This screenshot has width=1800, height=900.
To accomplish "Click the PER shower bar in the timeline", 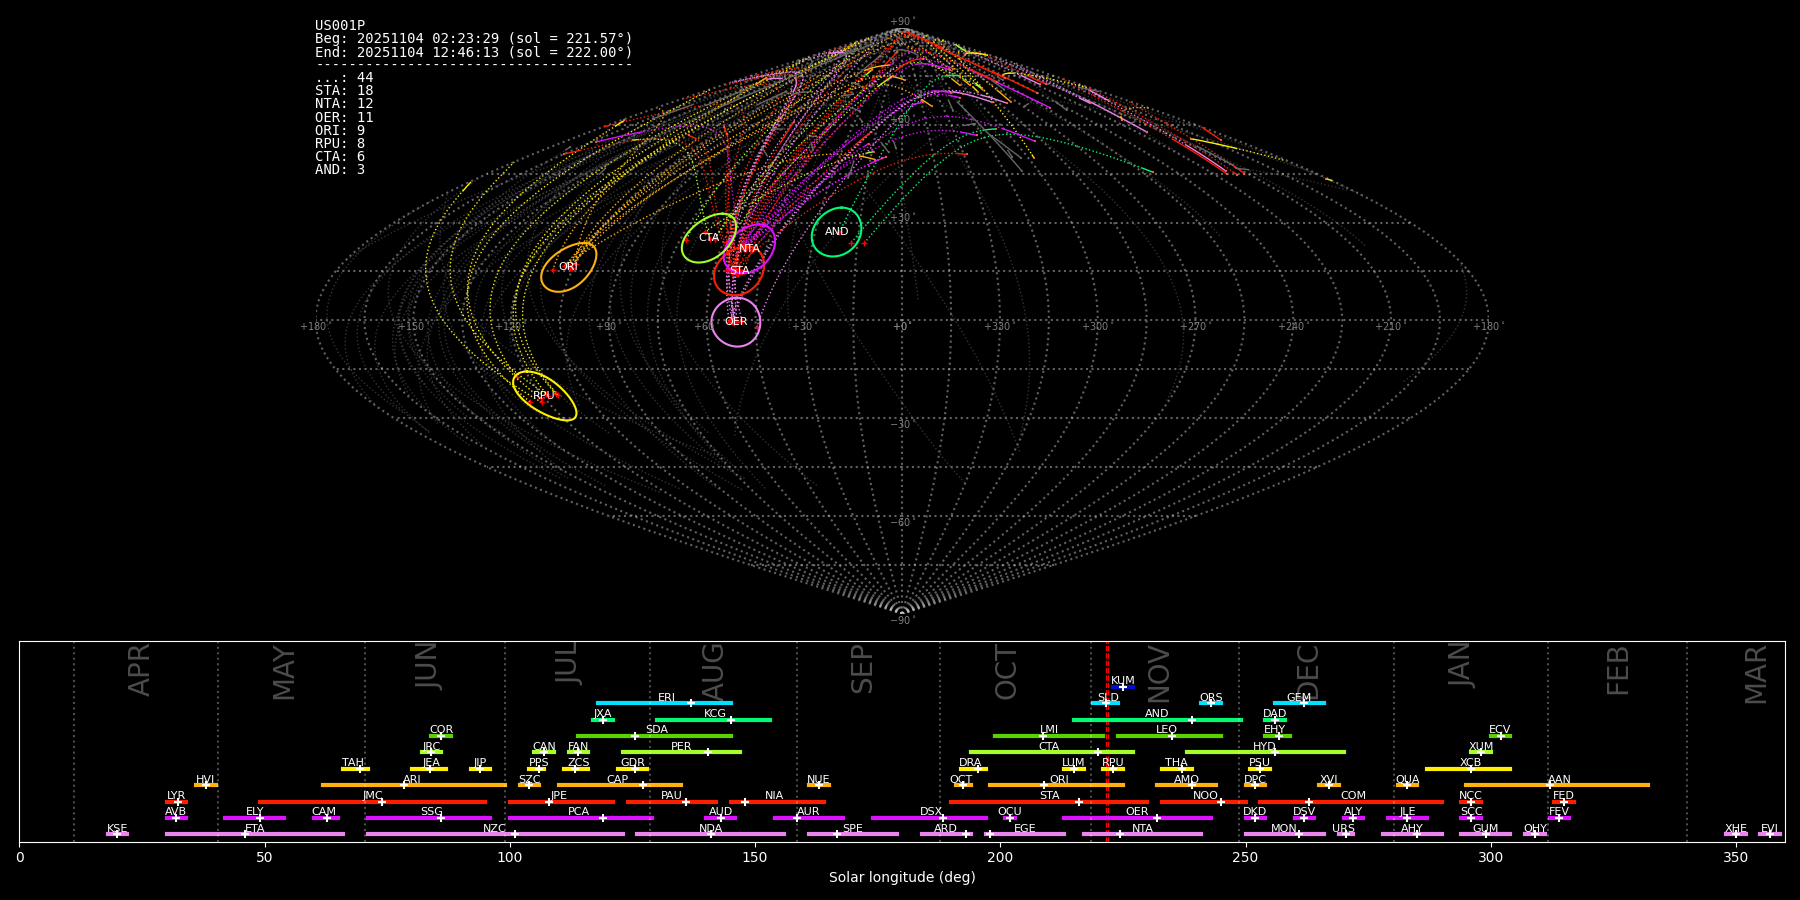I will click(681, 752).
